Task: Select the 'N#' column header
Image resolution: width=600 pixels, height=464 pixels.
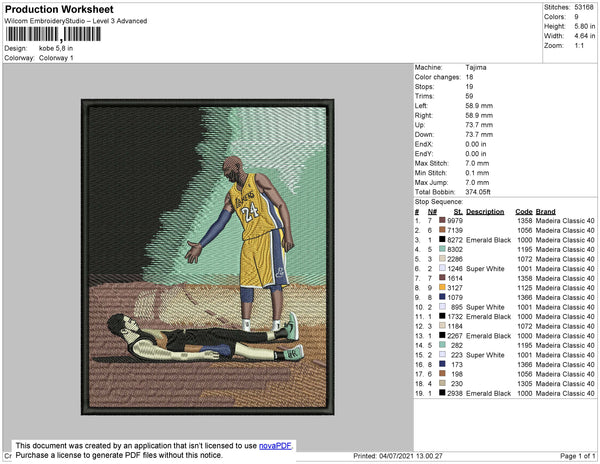Action: point(432,212)
